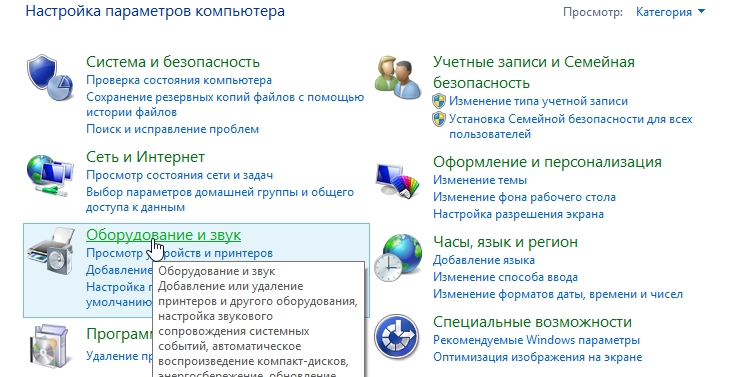
Task: Click the User Accounts people icon
Action: [398, 78]
